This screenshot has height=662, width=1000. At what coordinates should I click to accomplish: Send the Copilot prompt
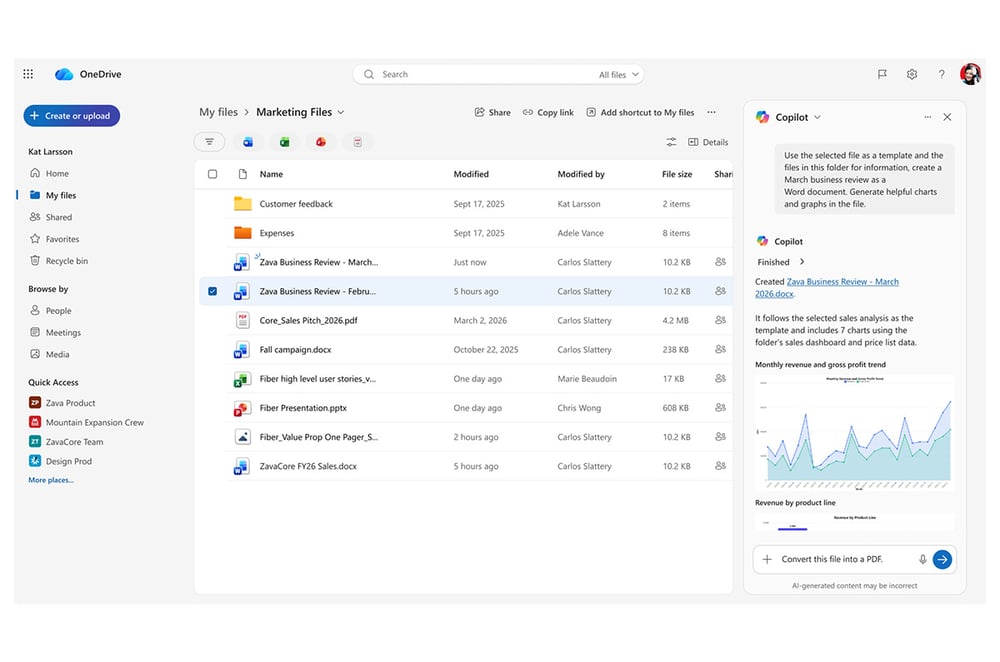click(942, 559)
